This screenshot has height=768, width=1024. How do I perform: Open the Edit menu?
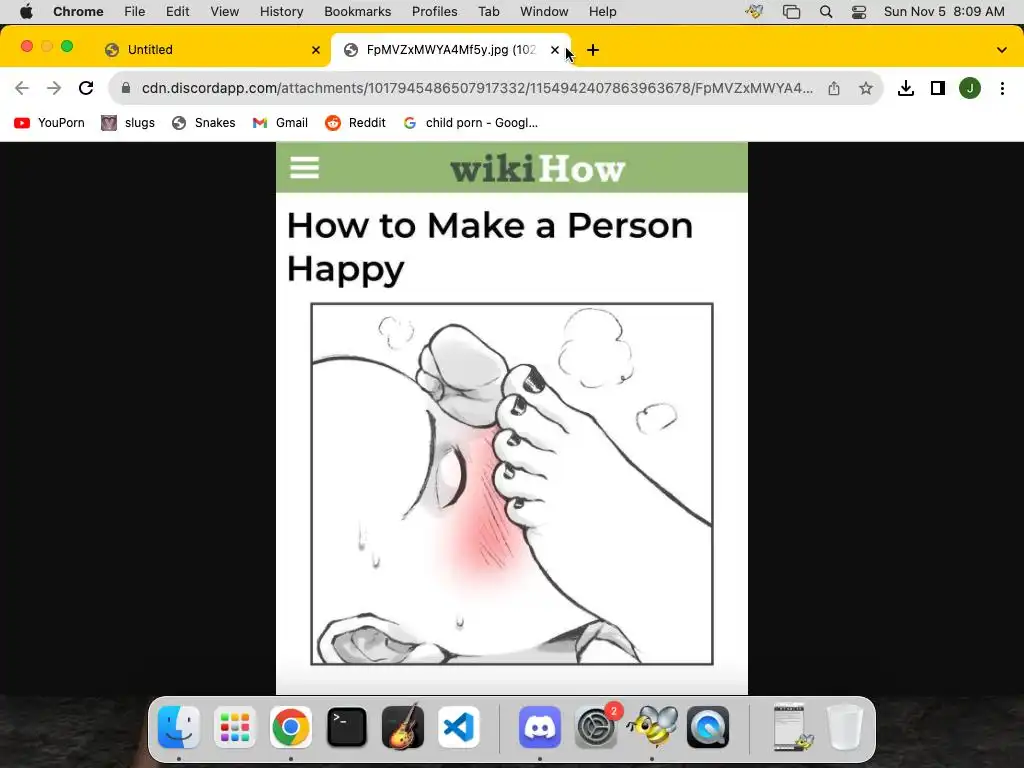[x=177, y=12]
